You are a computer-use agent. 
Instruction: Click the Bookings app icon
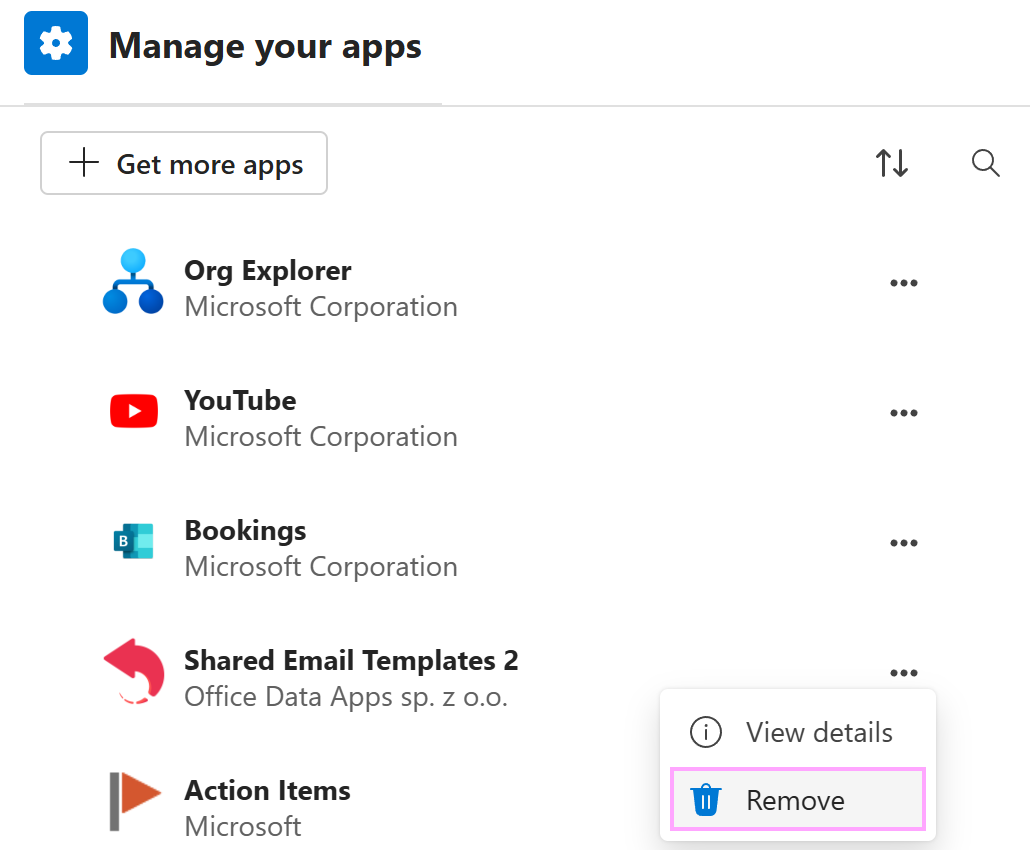(134, 541)
